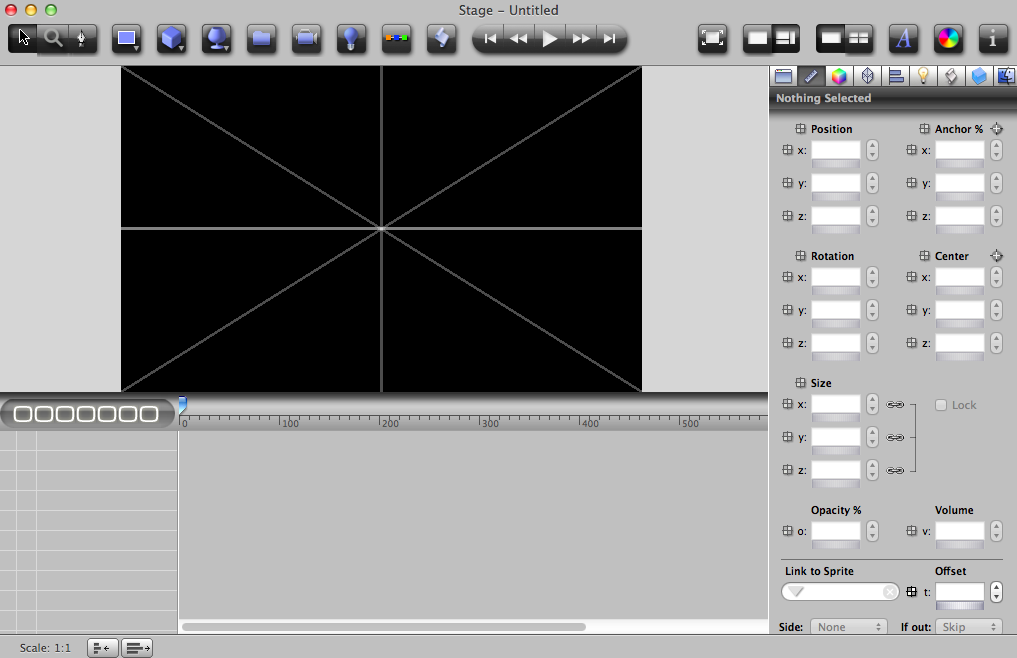Click the Offset t slider bar
Viewport: 1017px width, 658px height.
960,606
